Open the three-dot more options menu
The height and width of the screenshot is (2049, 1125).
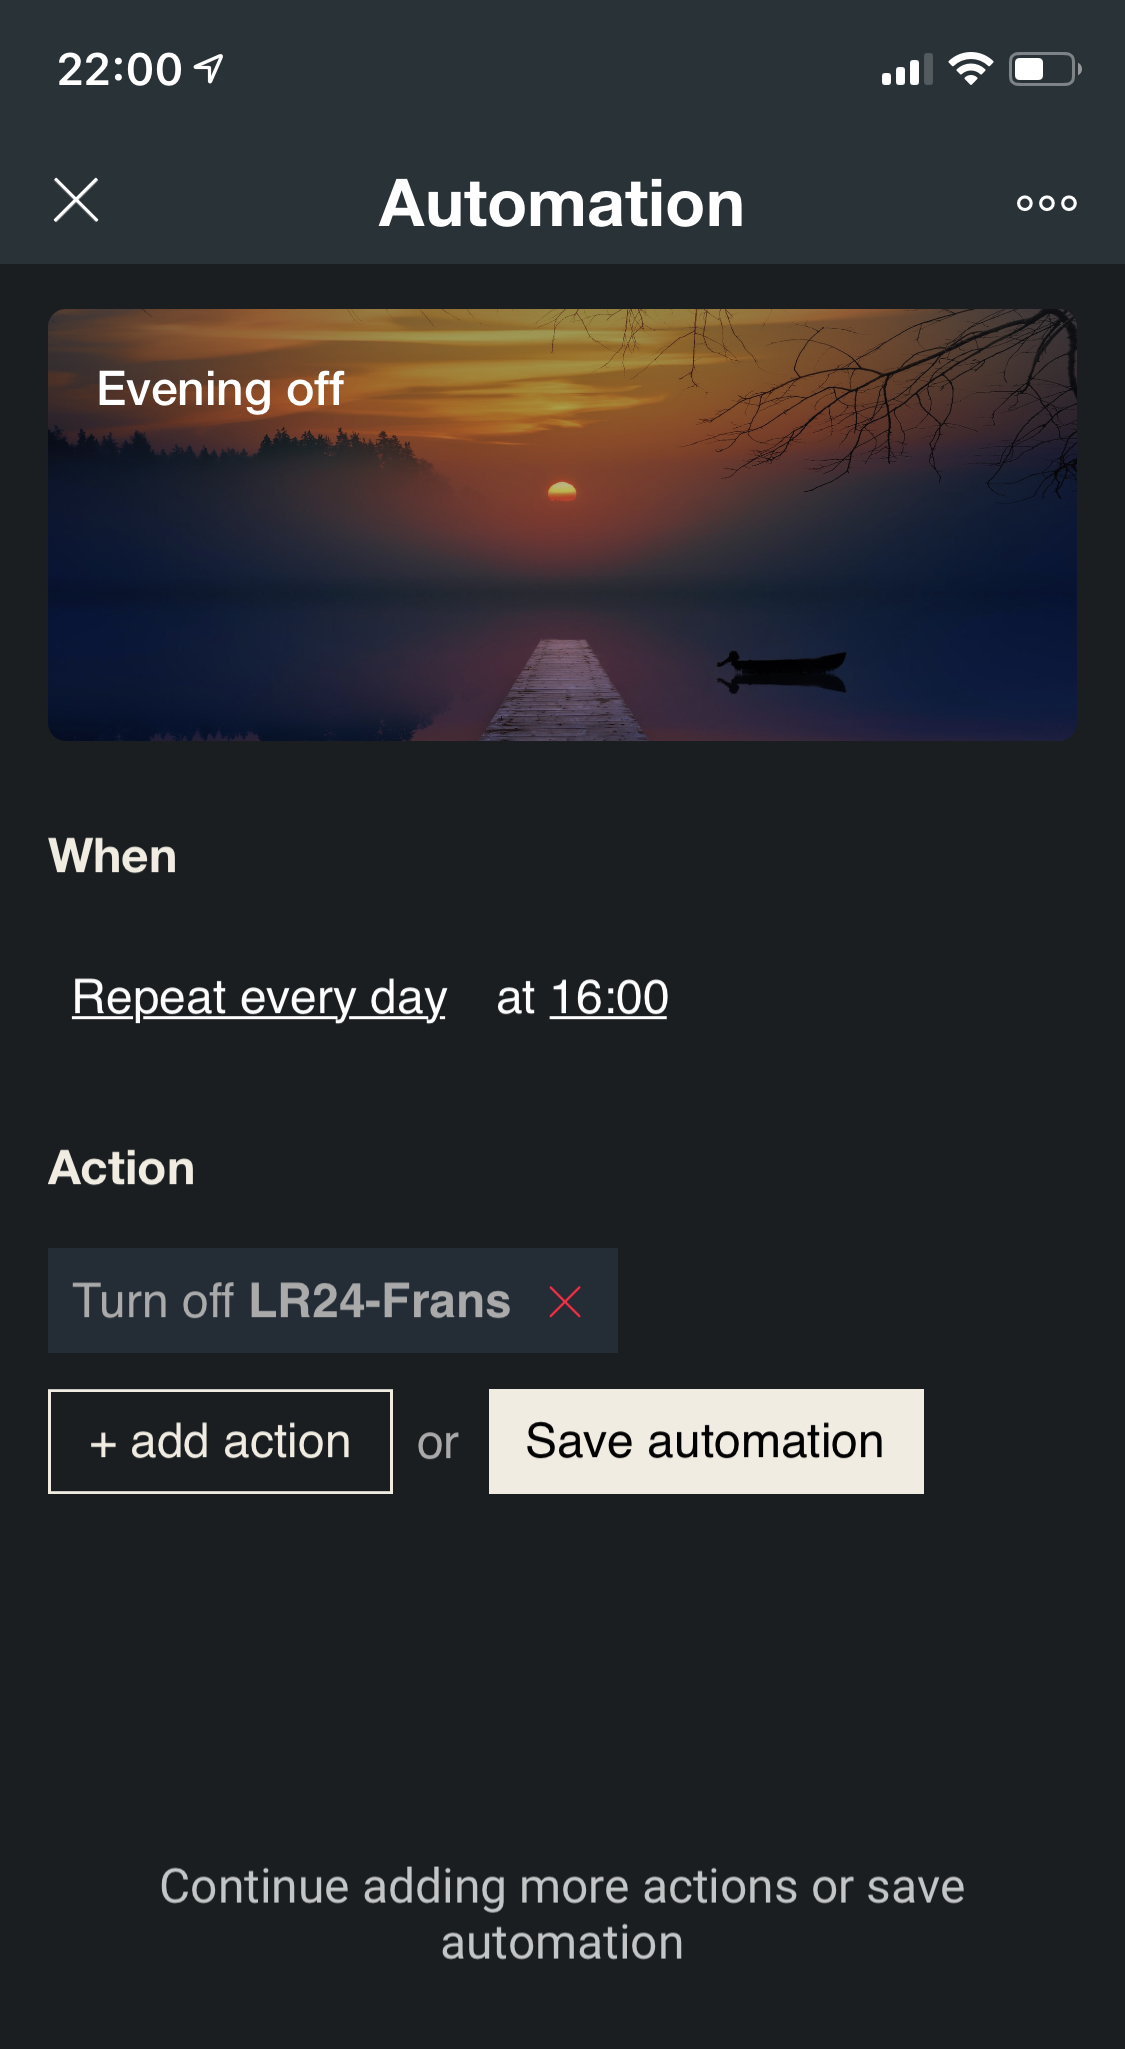[x=1046, y=203]
